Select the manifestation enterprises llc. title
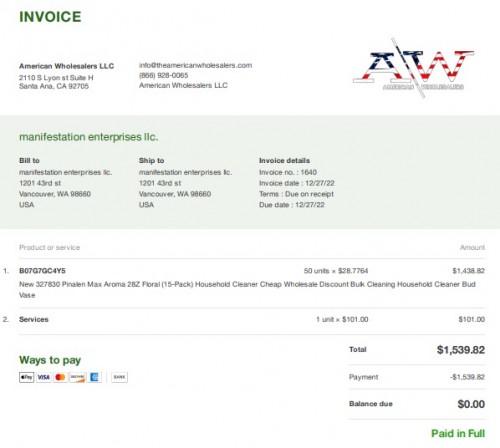Screen dimensions: 500x448 [89, 137]
